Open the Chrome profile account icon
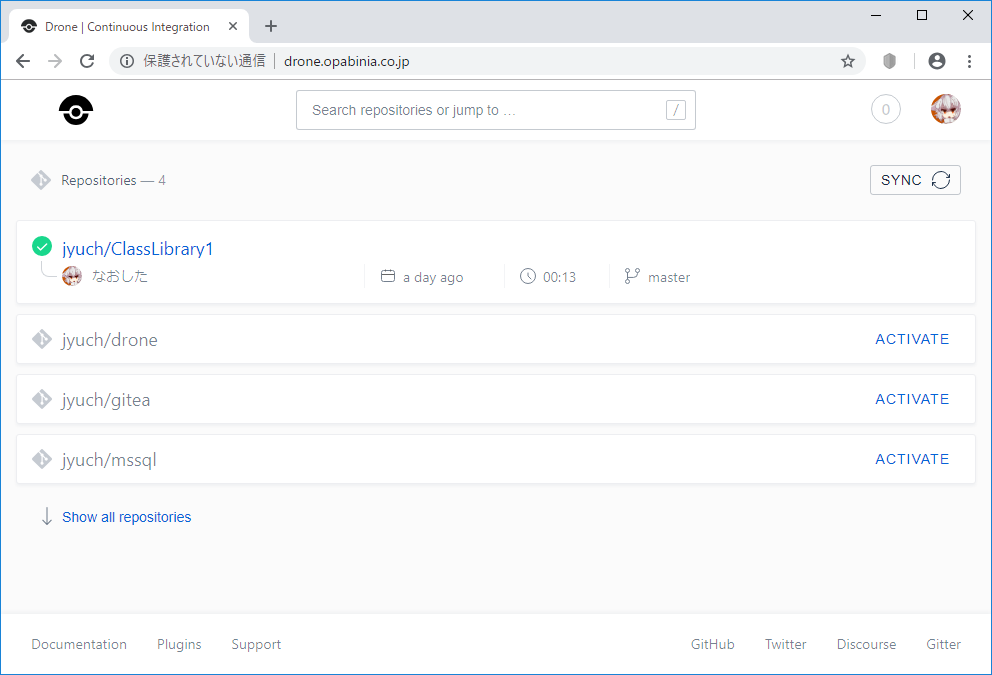This screenshot has width=992, height=675. click(936, 61)
